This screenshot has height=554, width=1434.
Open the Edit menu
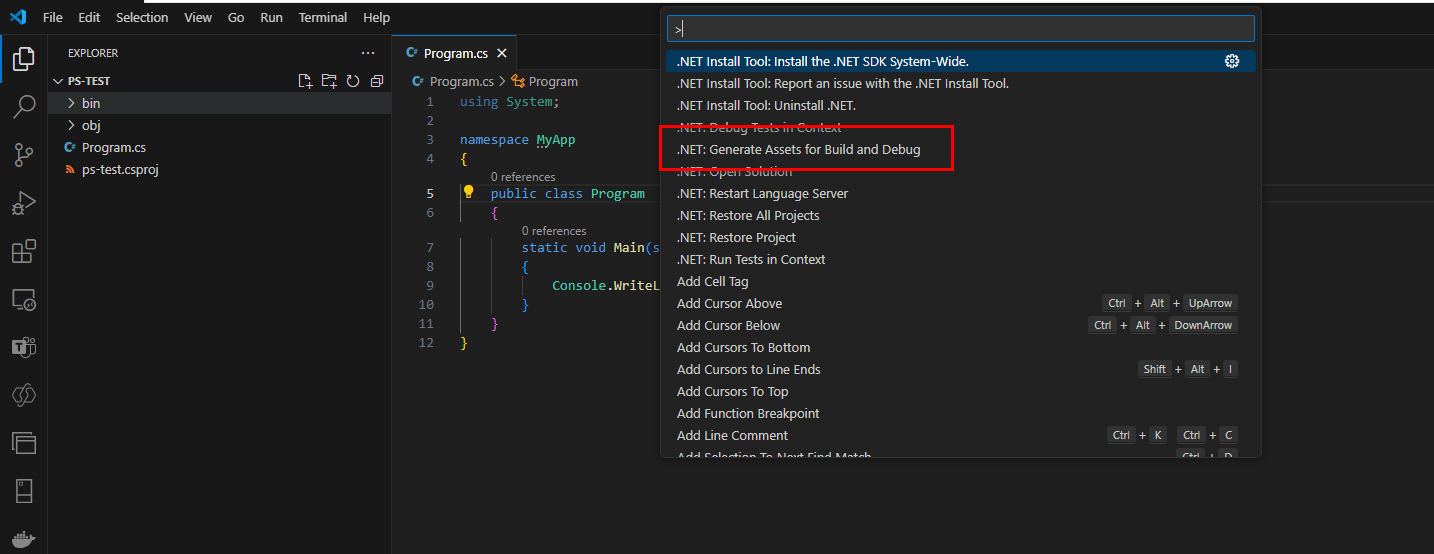pyautogui.click(x=89, y=17)
